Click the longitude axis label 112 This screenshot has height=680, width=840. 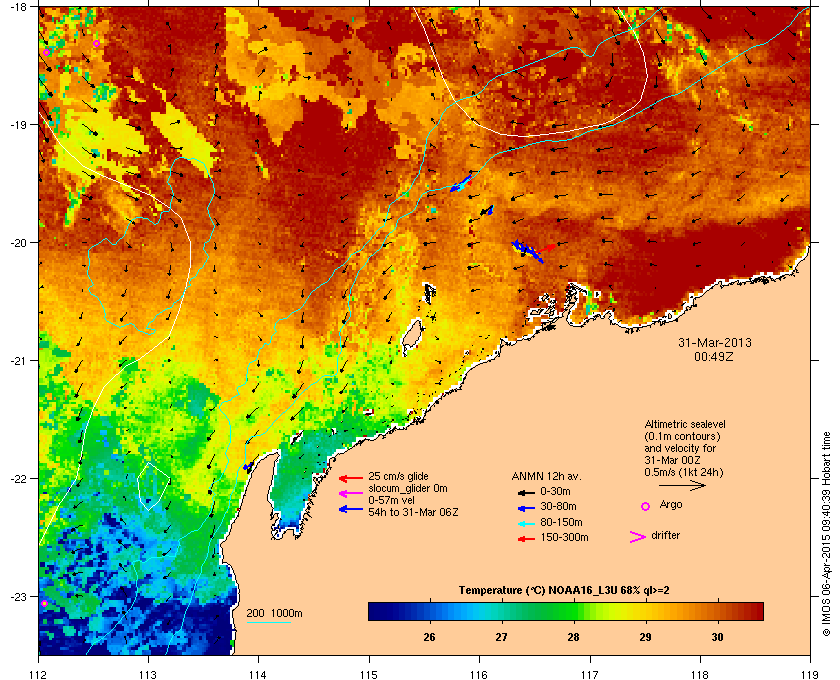pyautogui.click(x=39, y=675)
